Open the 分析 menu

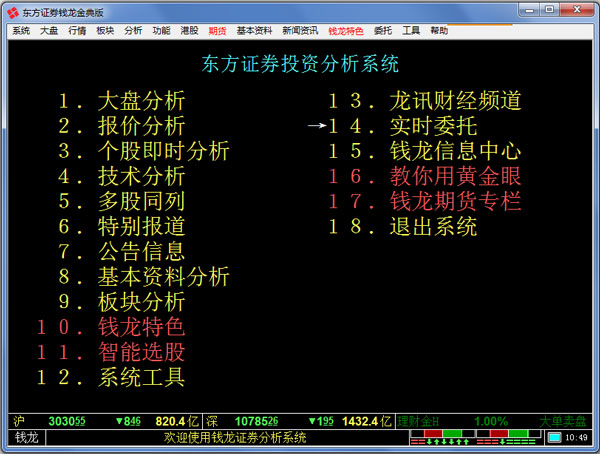tap(133, 31)
